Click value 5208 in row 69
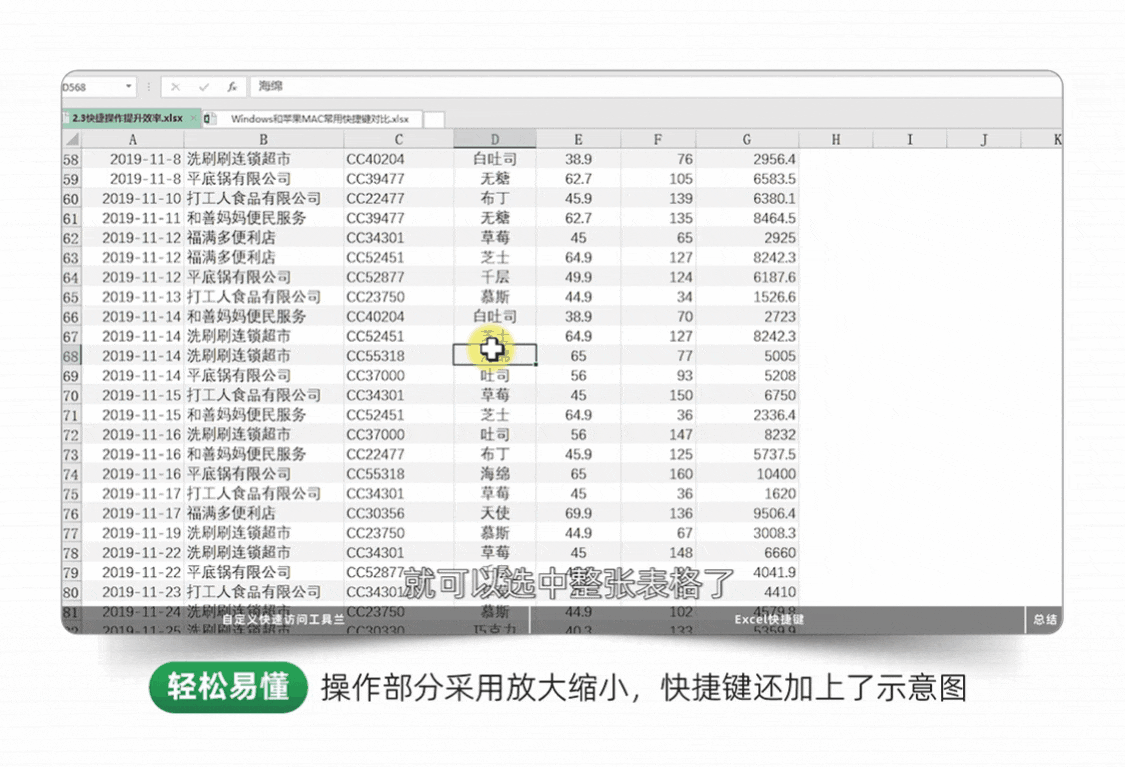 coord(780,375)
